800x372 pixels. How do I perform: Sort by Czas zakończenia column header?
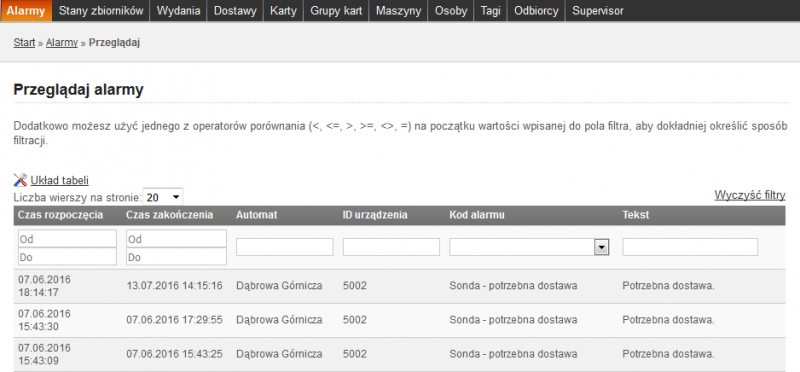pos(169,215)
